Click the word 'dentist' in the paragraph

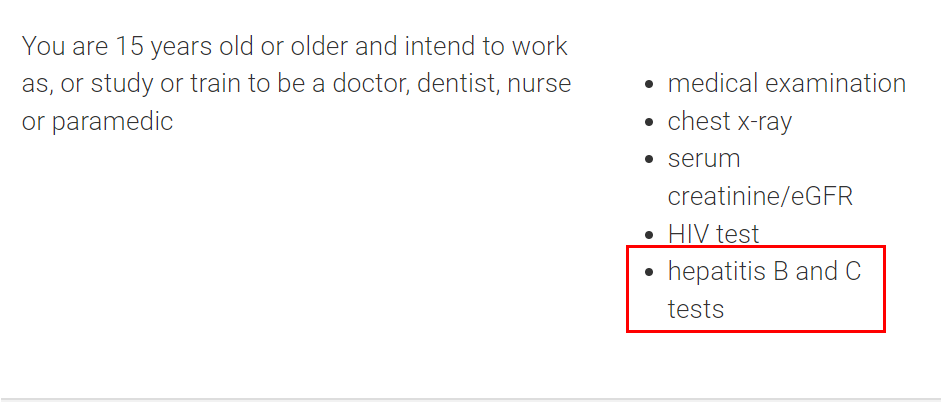pyautogui.click(x=458, y=83)
